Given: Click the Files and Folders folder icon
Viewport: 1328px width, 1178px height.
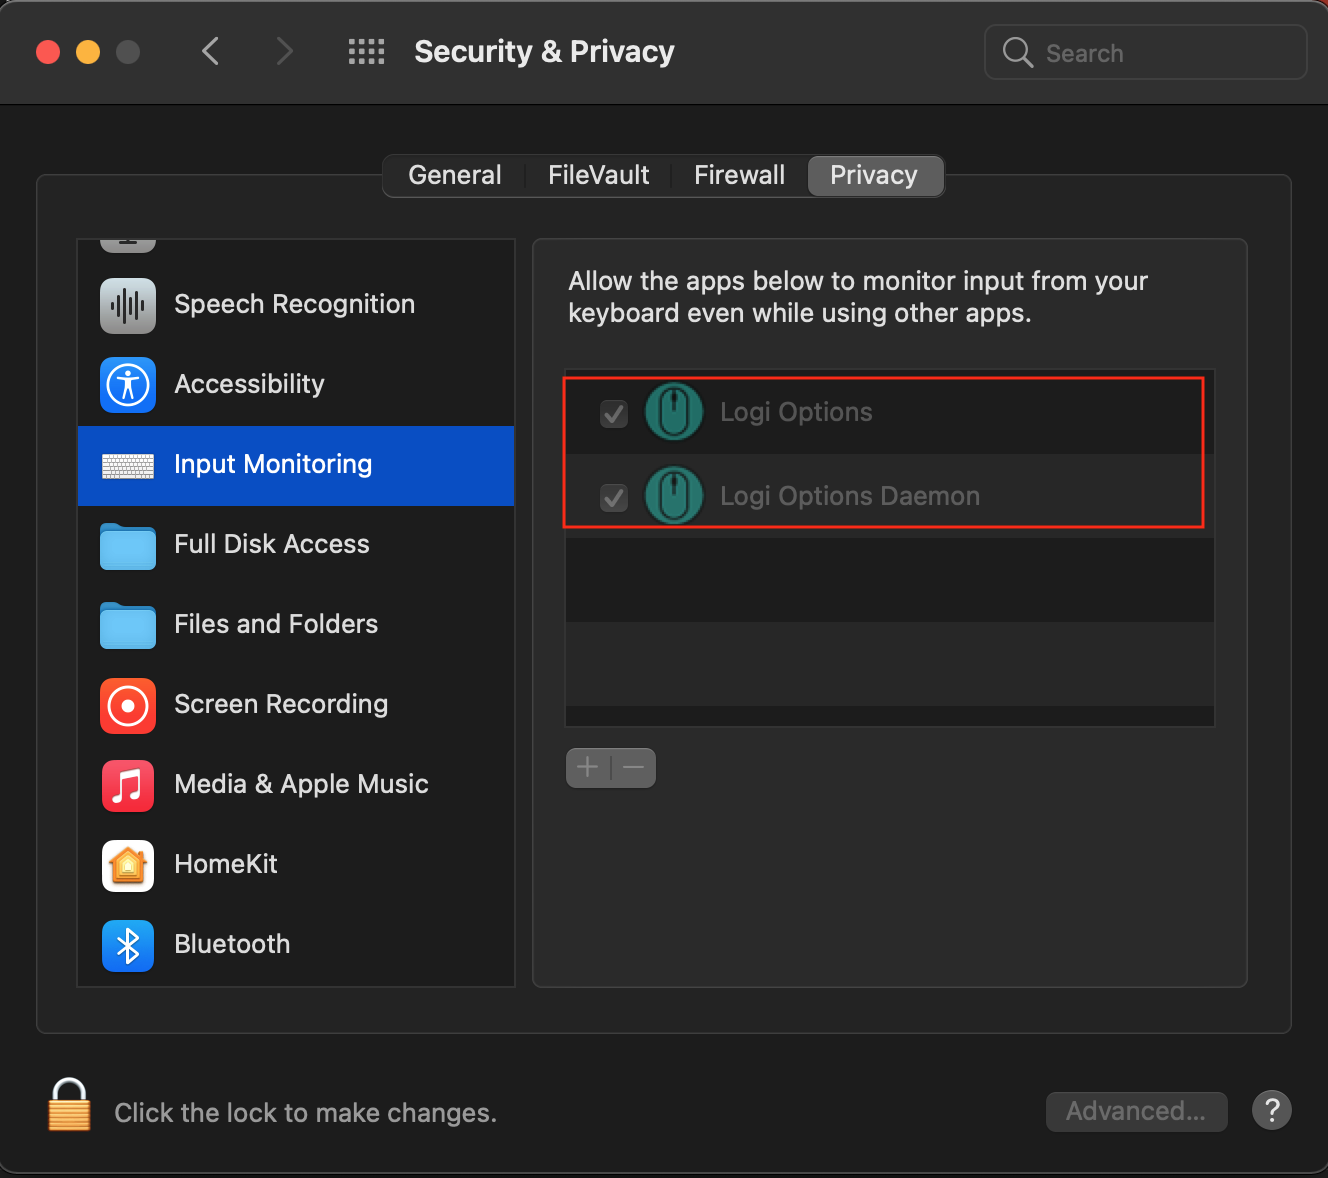Looking at the screenshot, I should click(128, 626).
